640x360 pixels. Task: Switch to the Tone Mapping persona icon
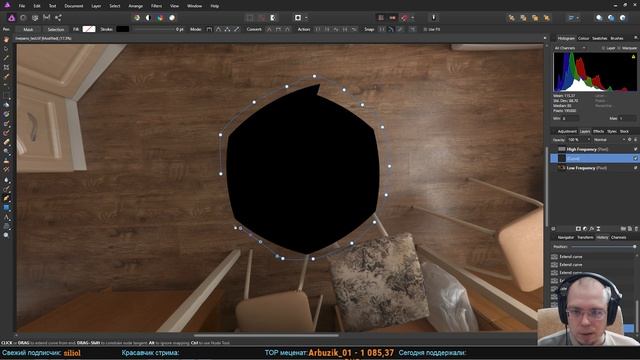click(47, 18)
